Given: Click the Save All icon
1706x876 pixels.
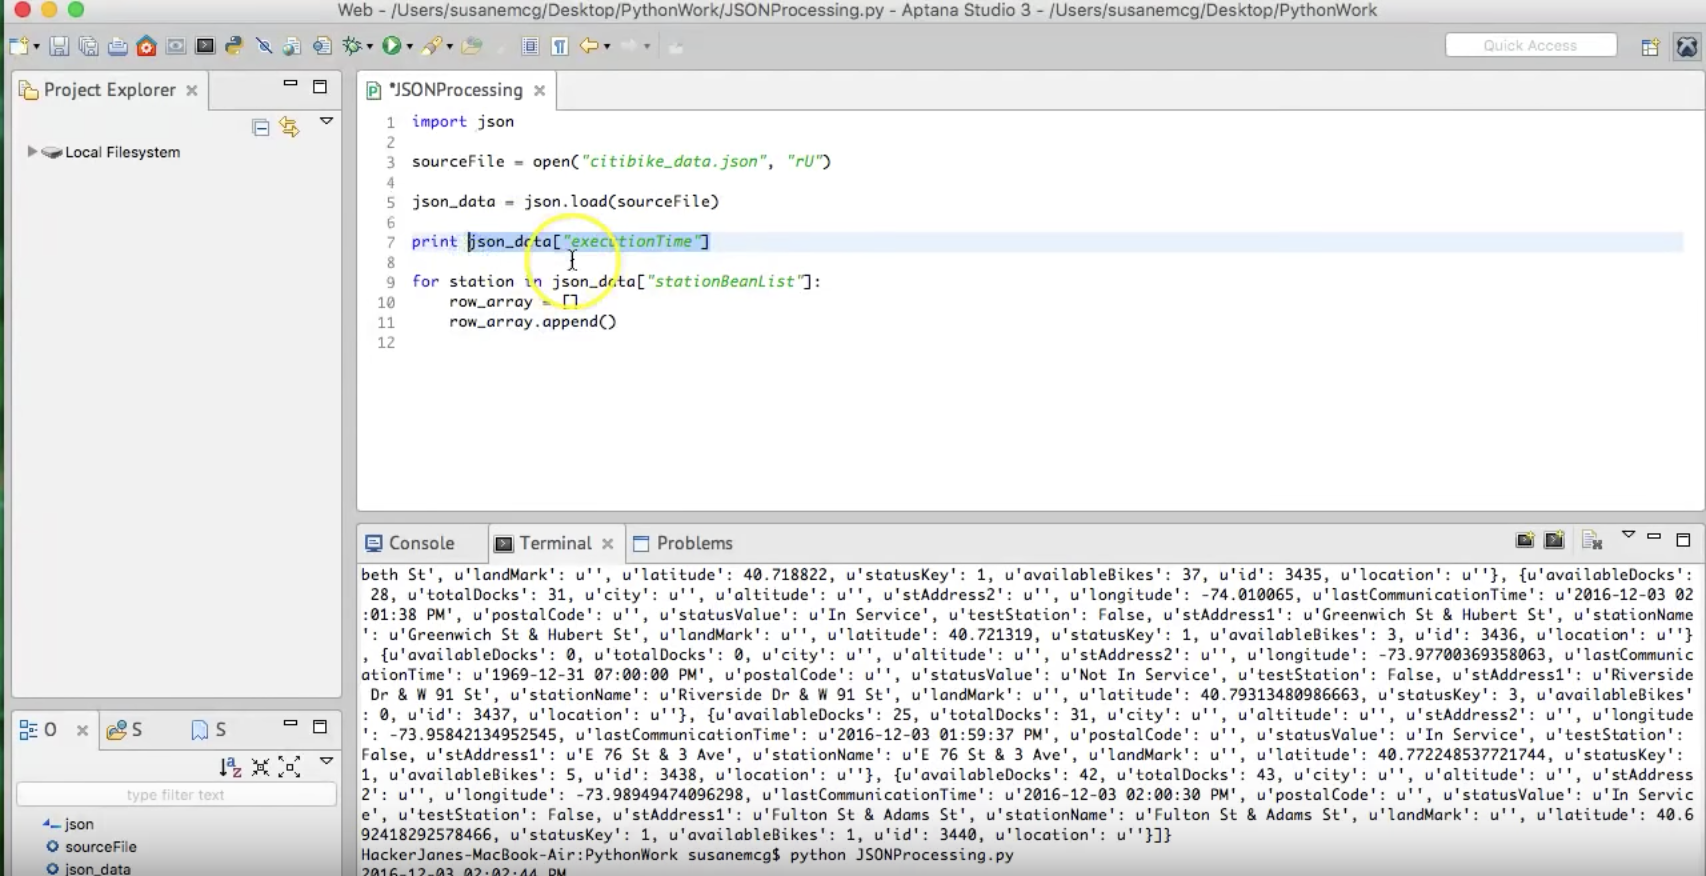Looking at the screenshot, I should [88, 46].
